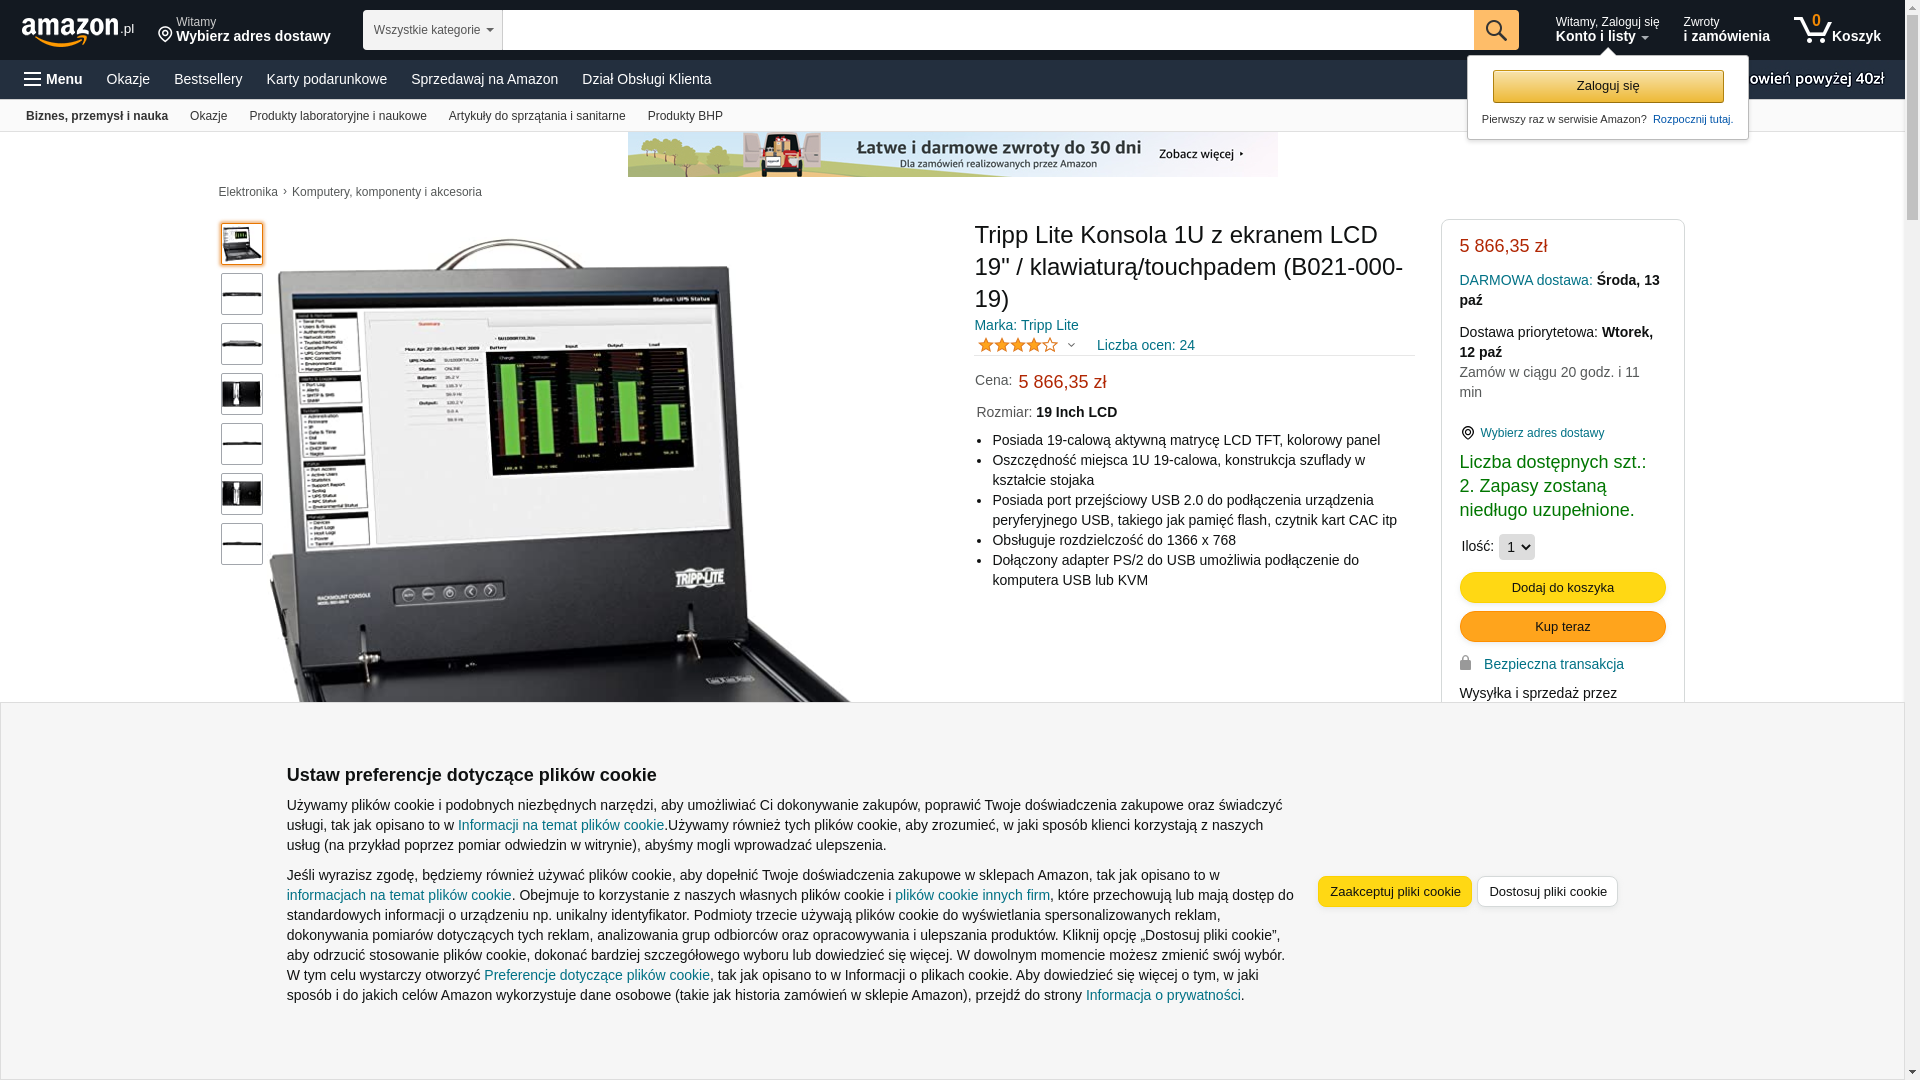Click the search magnifier button
Image resolution: width=1920 pixels, height=1080 pixels.
pos(1496,30)
